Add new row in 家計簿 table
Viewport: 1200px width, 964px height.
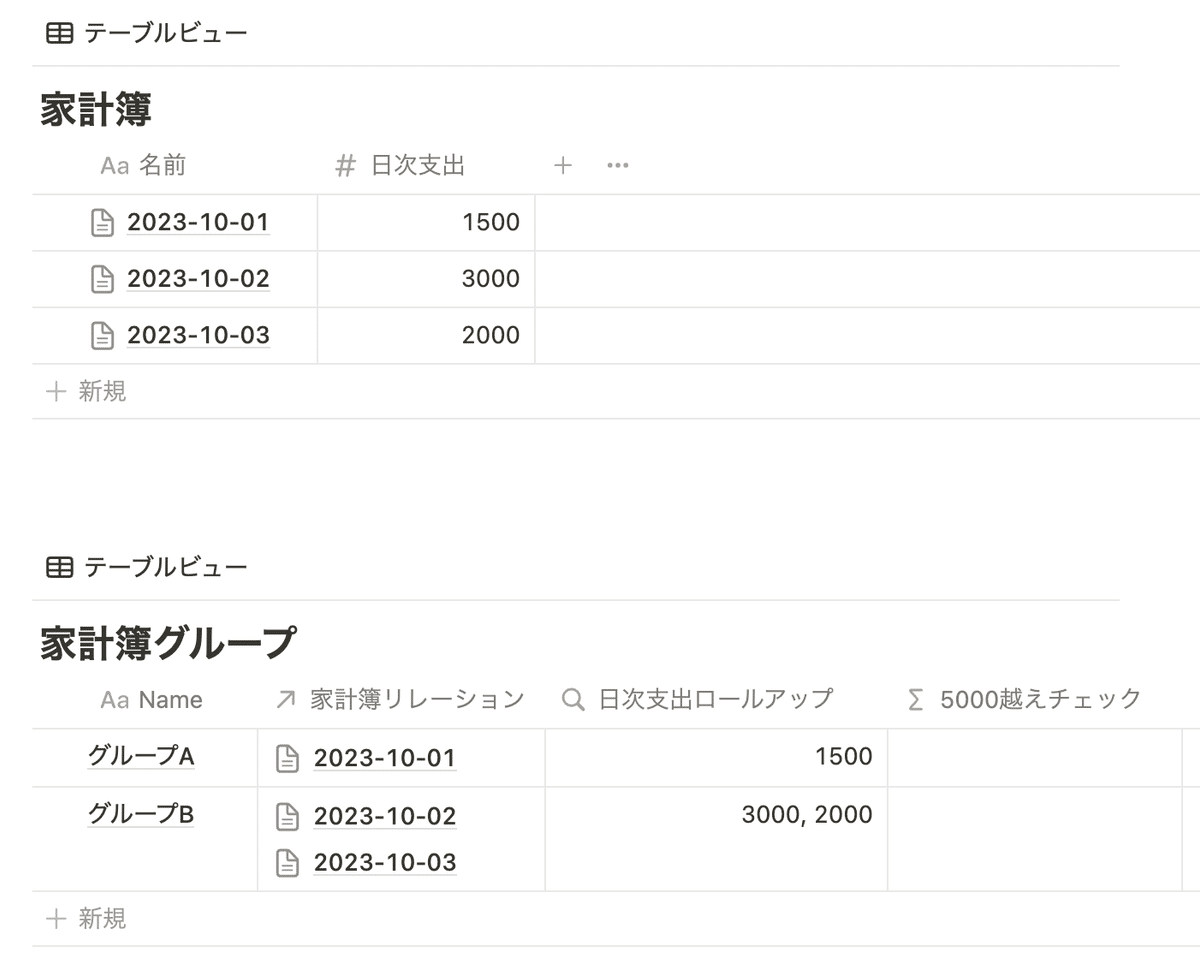point(87,392)
